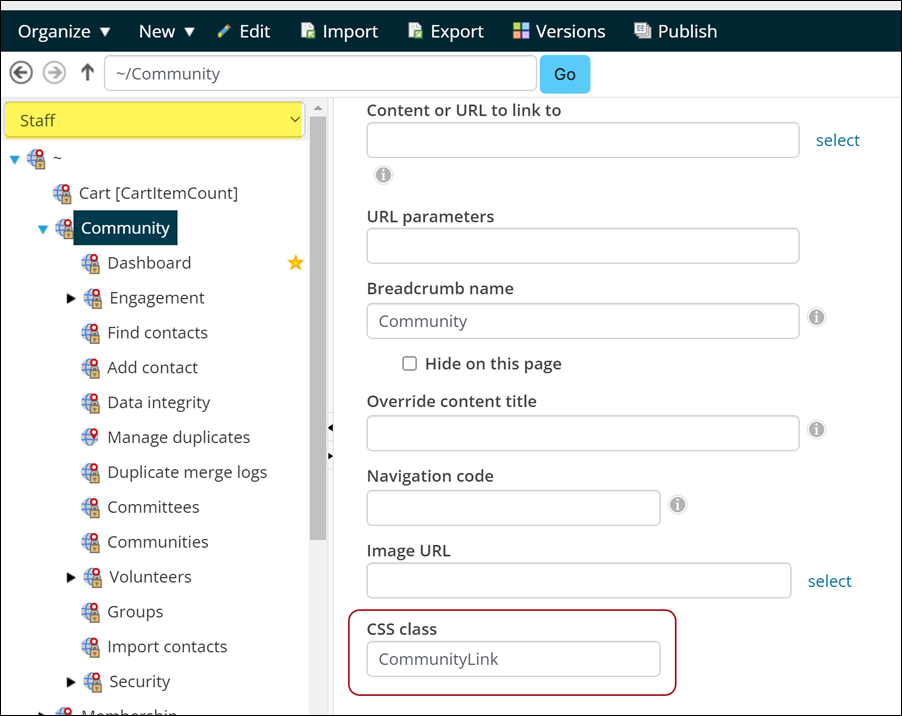Image resolution: width=902 pixels, height=716 pixels.
Task: Click Export in the toolbar
Action: 446,31
